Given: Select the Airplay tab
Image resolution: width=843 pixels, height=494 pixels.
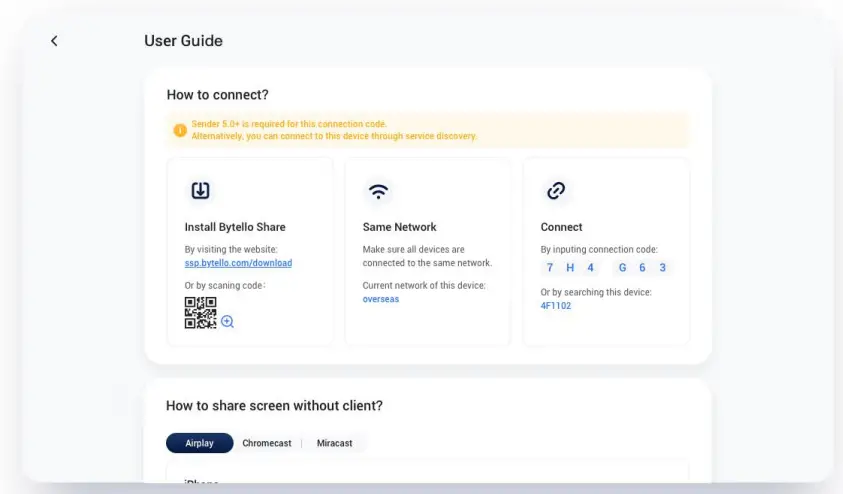Looking at the screenshot, I should [199, 443].
